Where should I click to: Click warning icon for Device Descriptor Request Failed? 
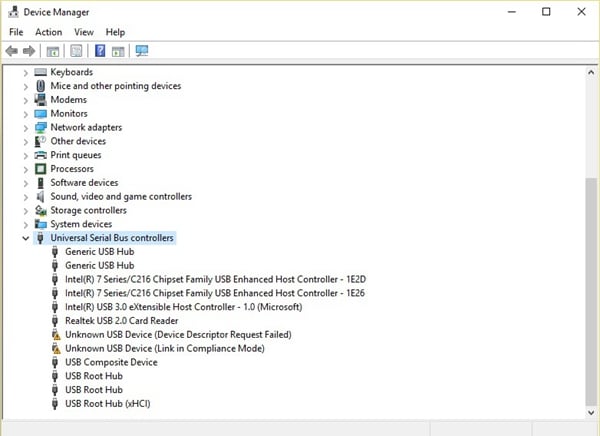coord(56,335)
